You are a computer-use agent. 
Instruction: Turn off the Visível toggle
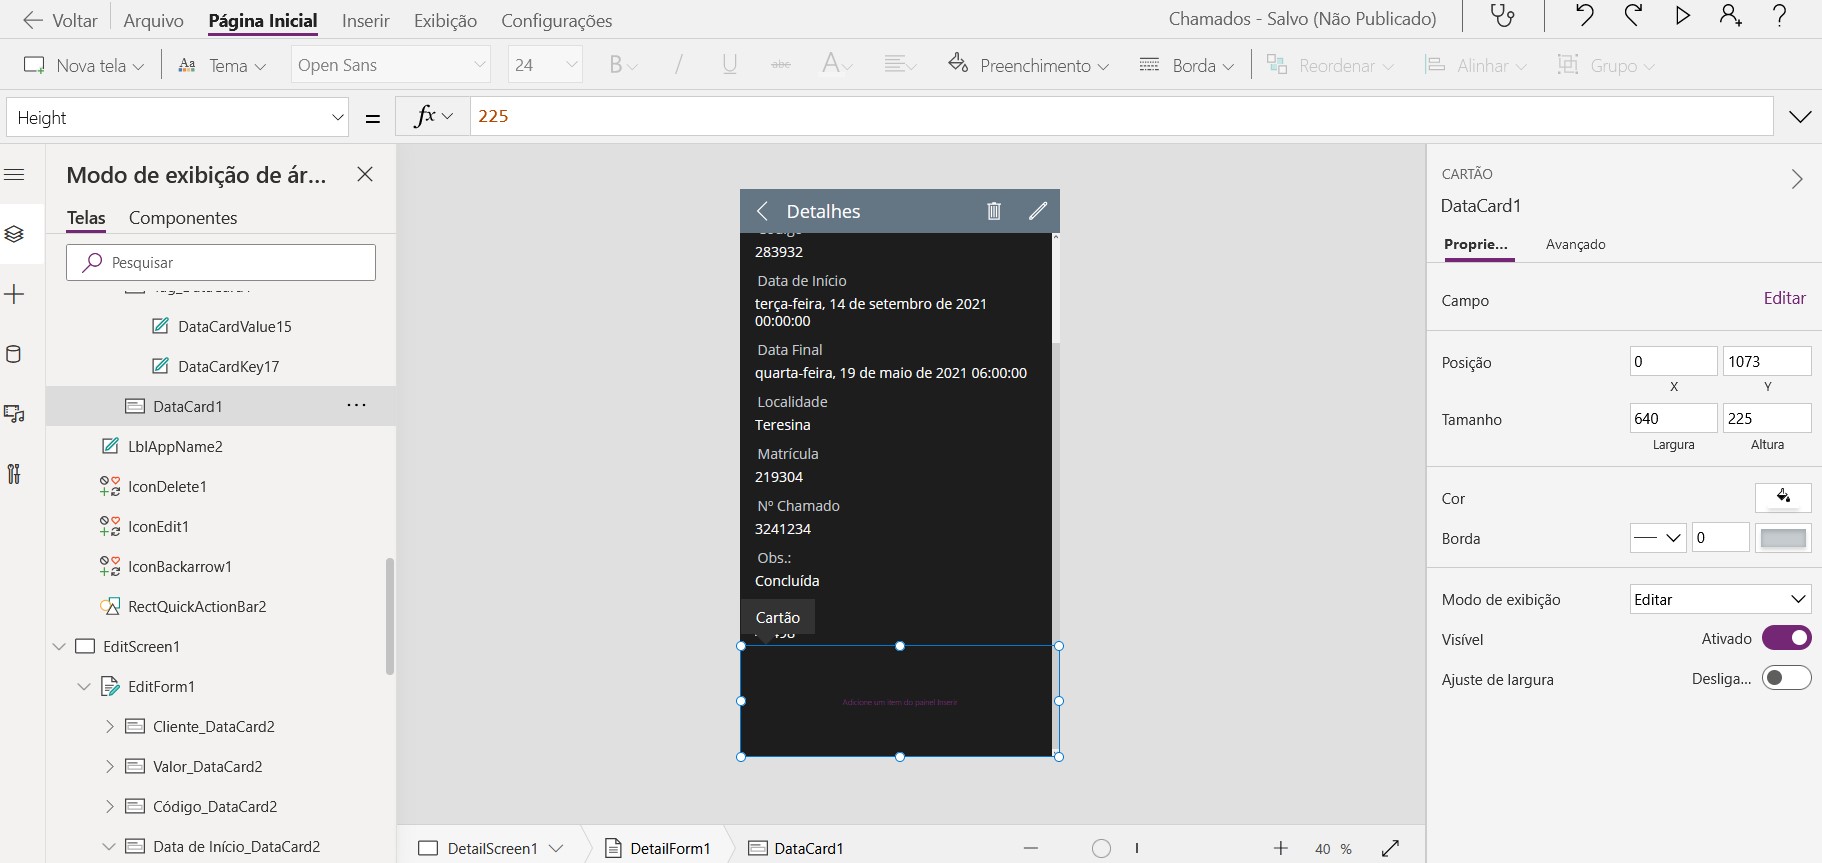pos(1787,638)
